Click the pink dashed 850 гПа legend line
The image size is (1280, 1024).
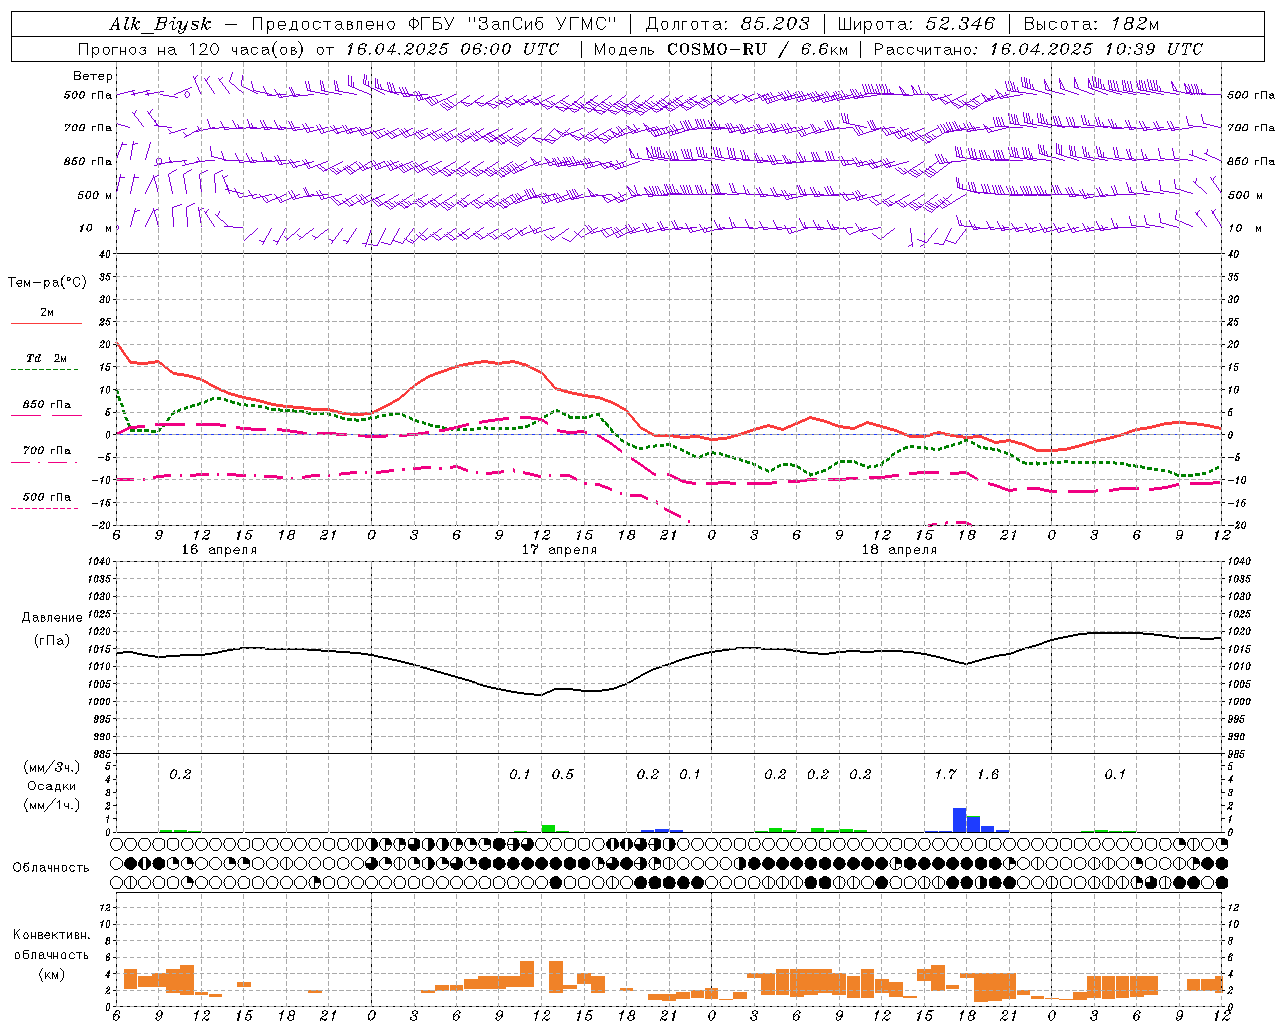point(44,415)
